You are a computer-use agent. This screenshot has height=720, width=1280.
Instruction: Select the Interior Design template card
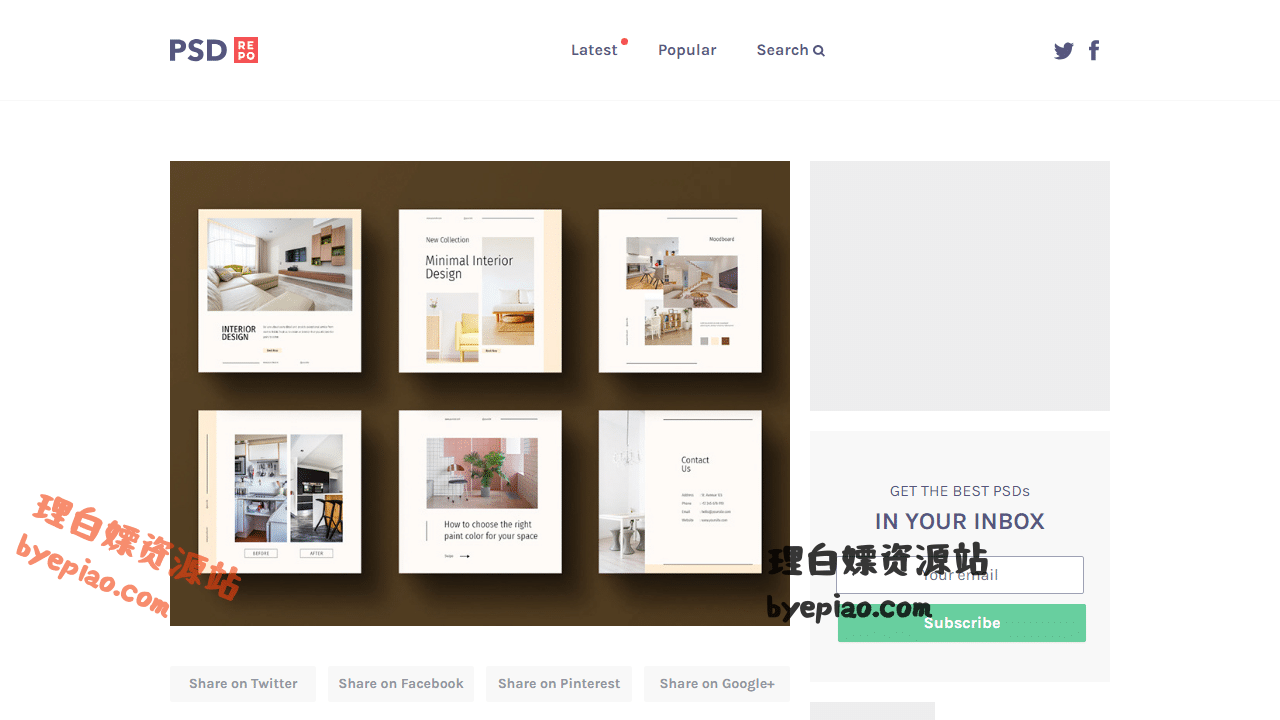pyautogui.click(x=280, y=291)
